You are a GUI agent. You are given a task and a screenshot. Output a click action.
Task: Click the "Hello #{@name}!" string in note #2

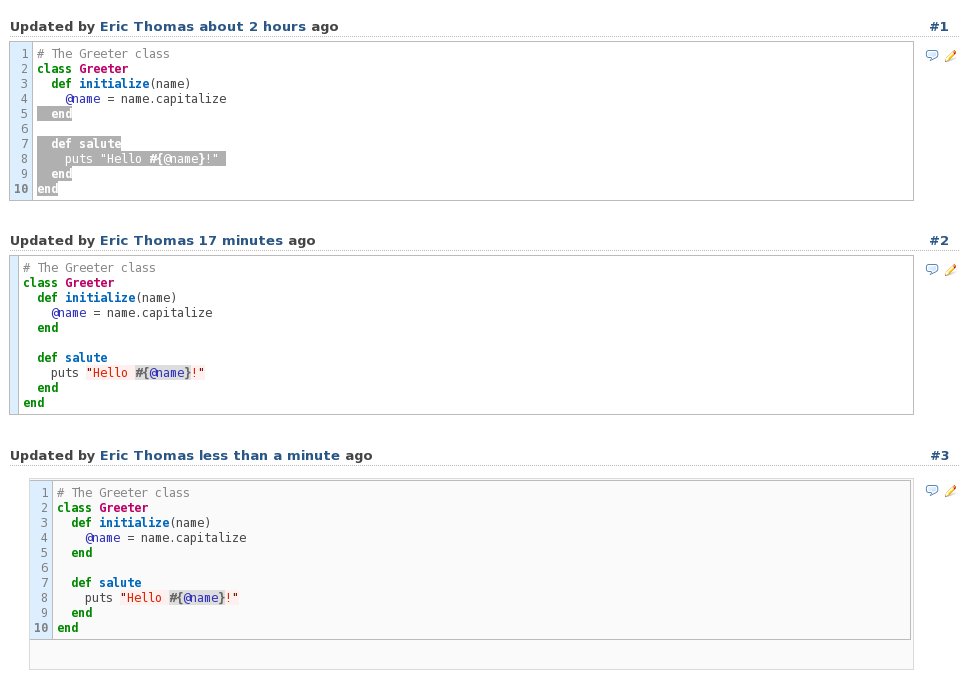(x=145, y=373)
